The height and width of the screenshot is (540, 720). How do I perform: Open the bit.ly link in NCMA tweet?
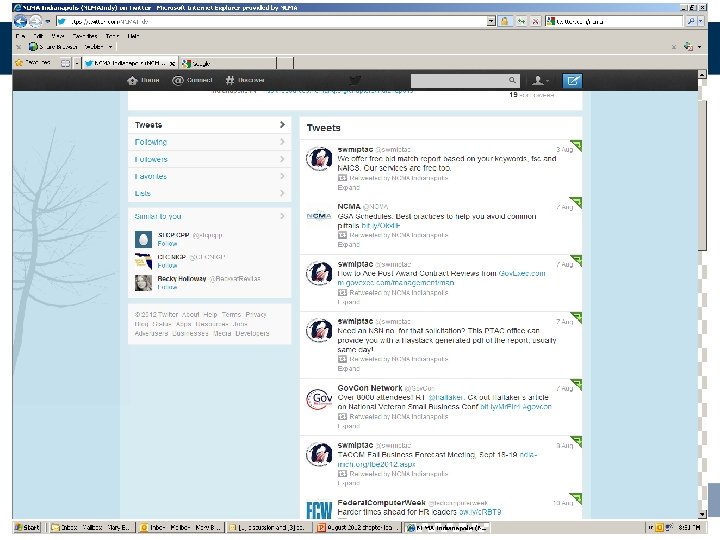tap(381, 225)
